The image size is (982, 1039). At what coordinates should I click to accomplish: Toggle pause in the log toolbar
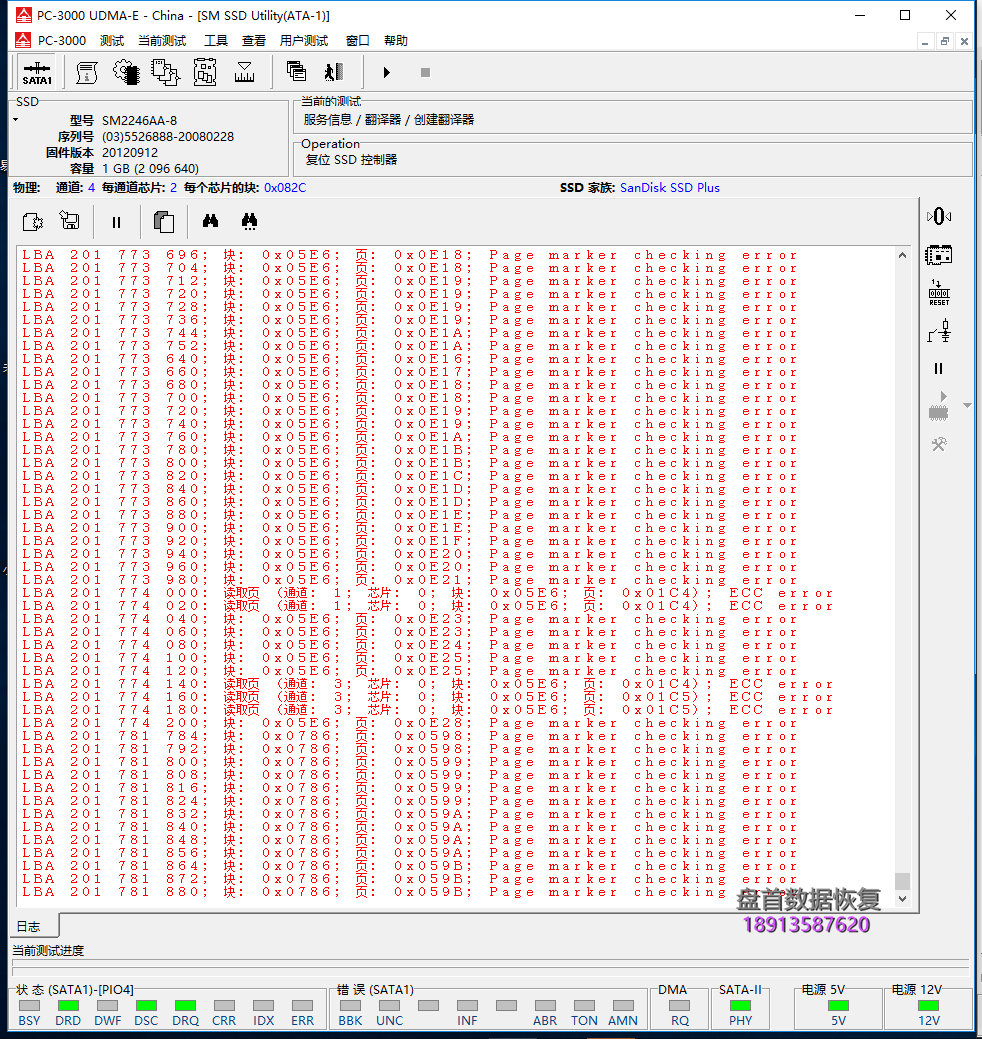point(116,221)
